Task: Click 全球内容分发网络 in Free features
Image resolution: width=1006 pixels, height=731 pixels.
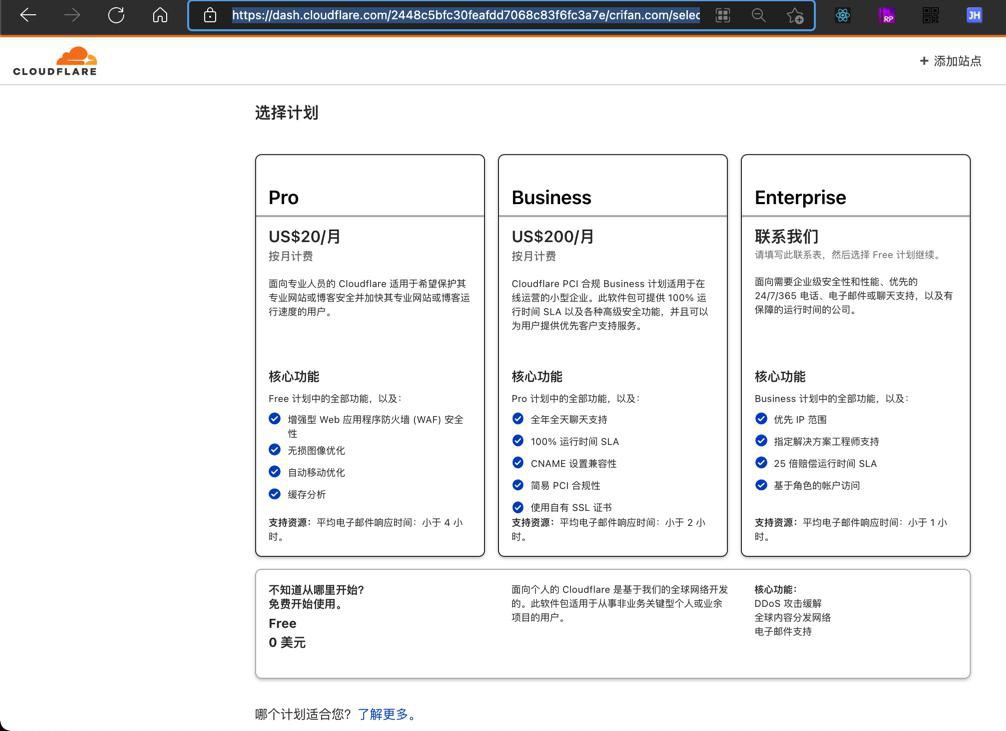Action: coord(792,617)
